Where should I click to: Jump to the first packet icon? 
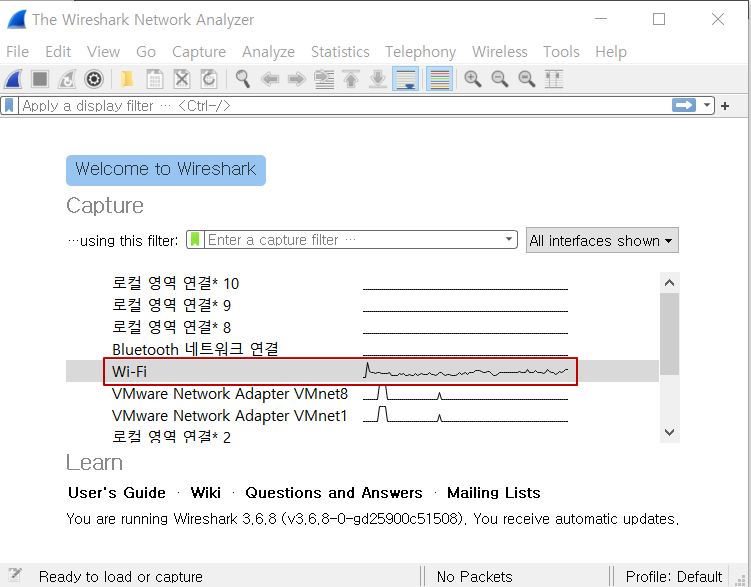(351, 79)
